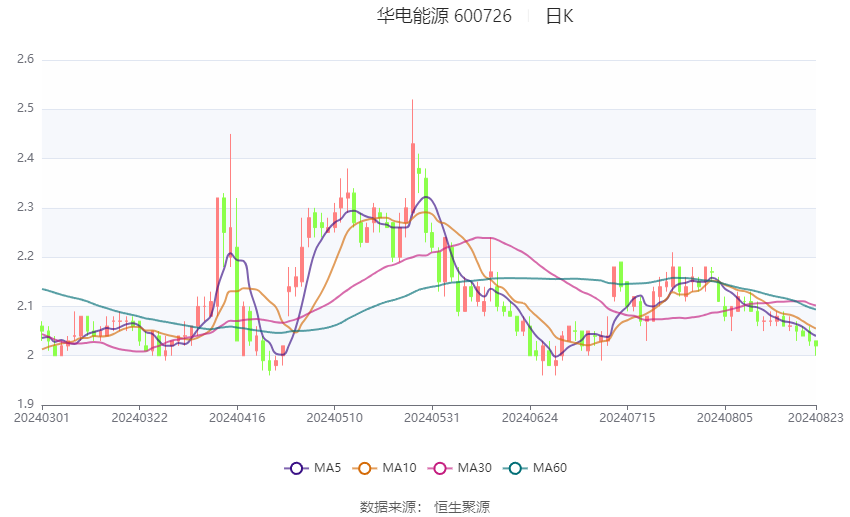
Task: Click the x-axis date label 20240510
Action: click(x=334, y=418)
